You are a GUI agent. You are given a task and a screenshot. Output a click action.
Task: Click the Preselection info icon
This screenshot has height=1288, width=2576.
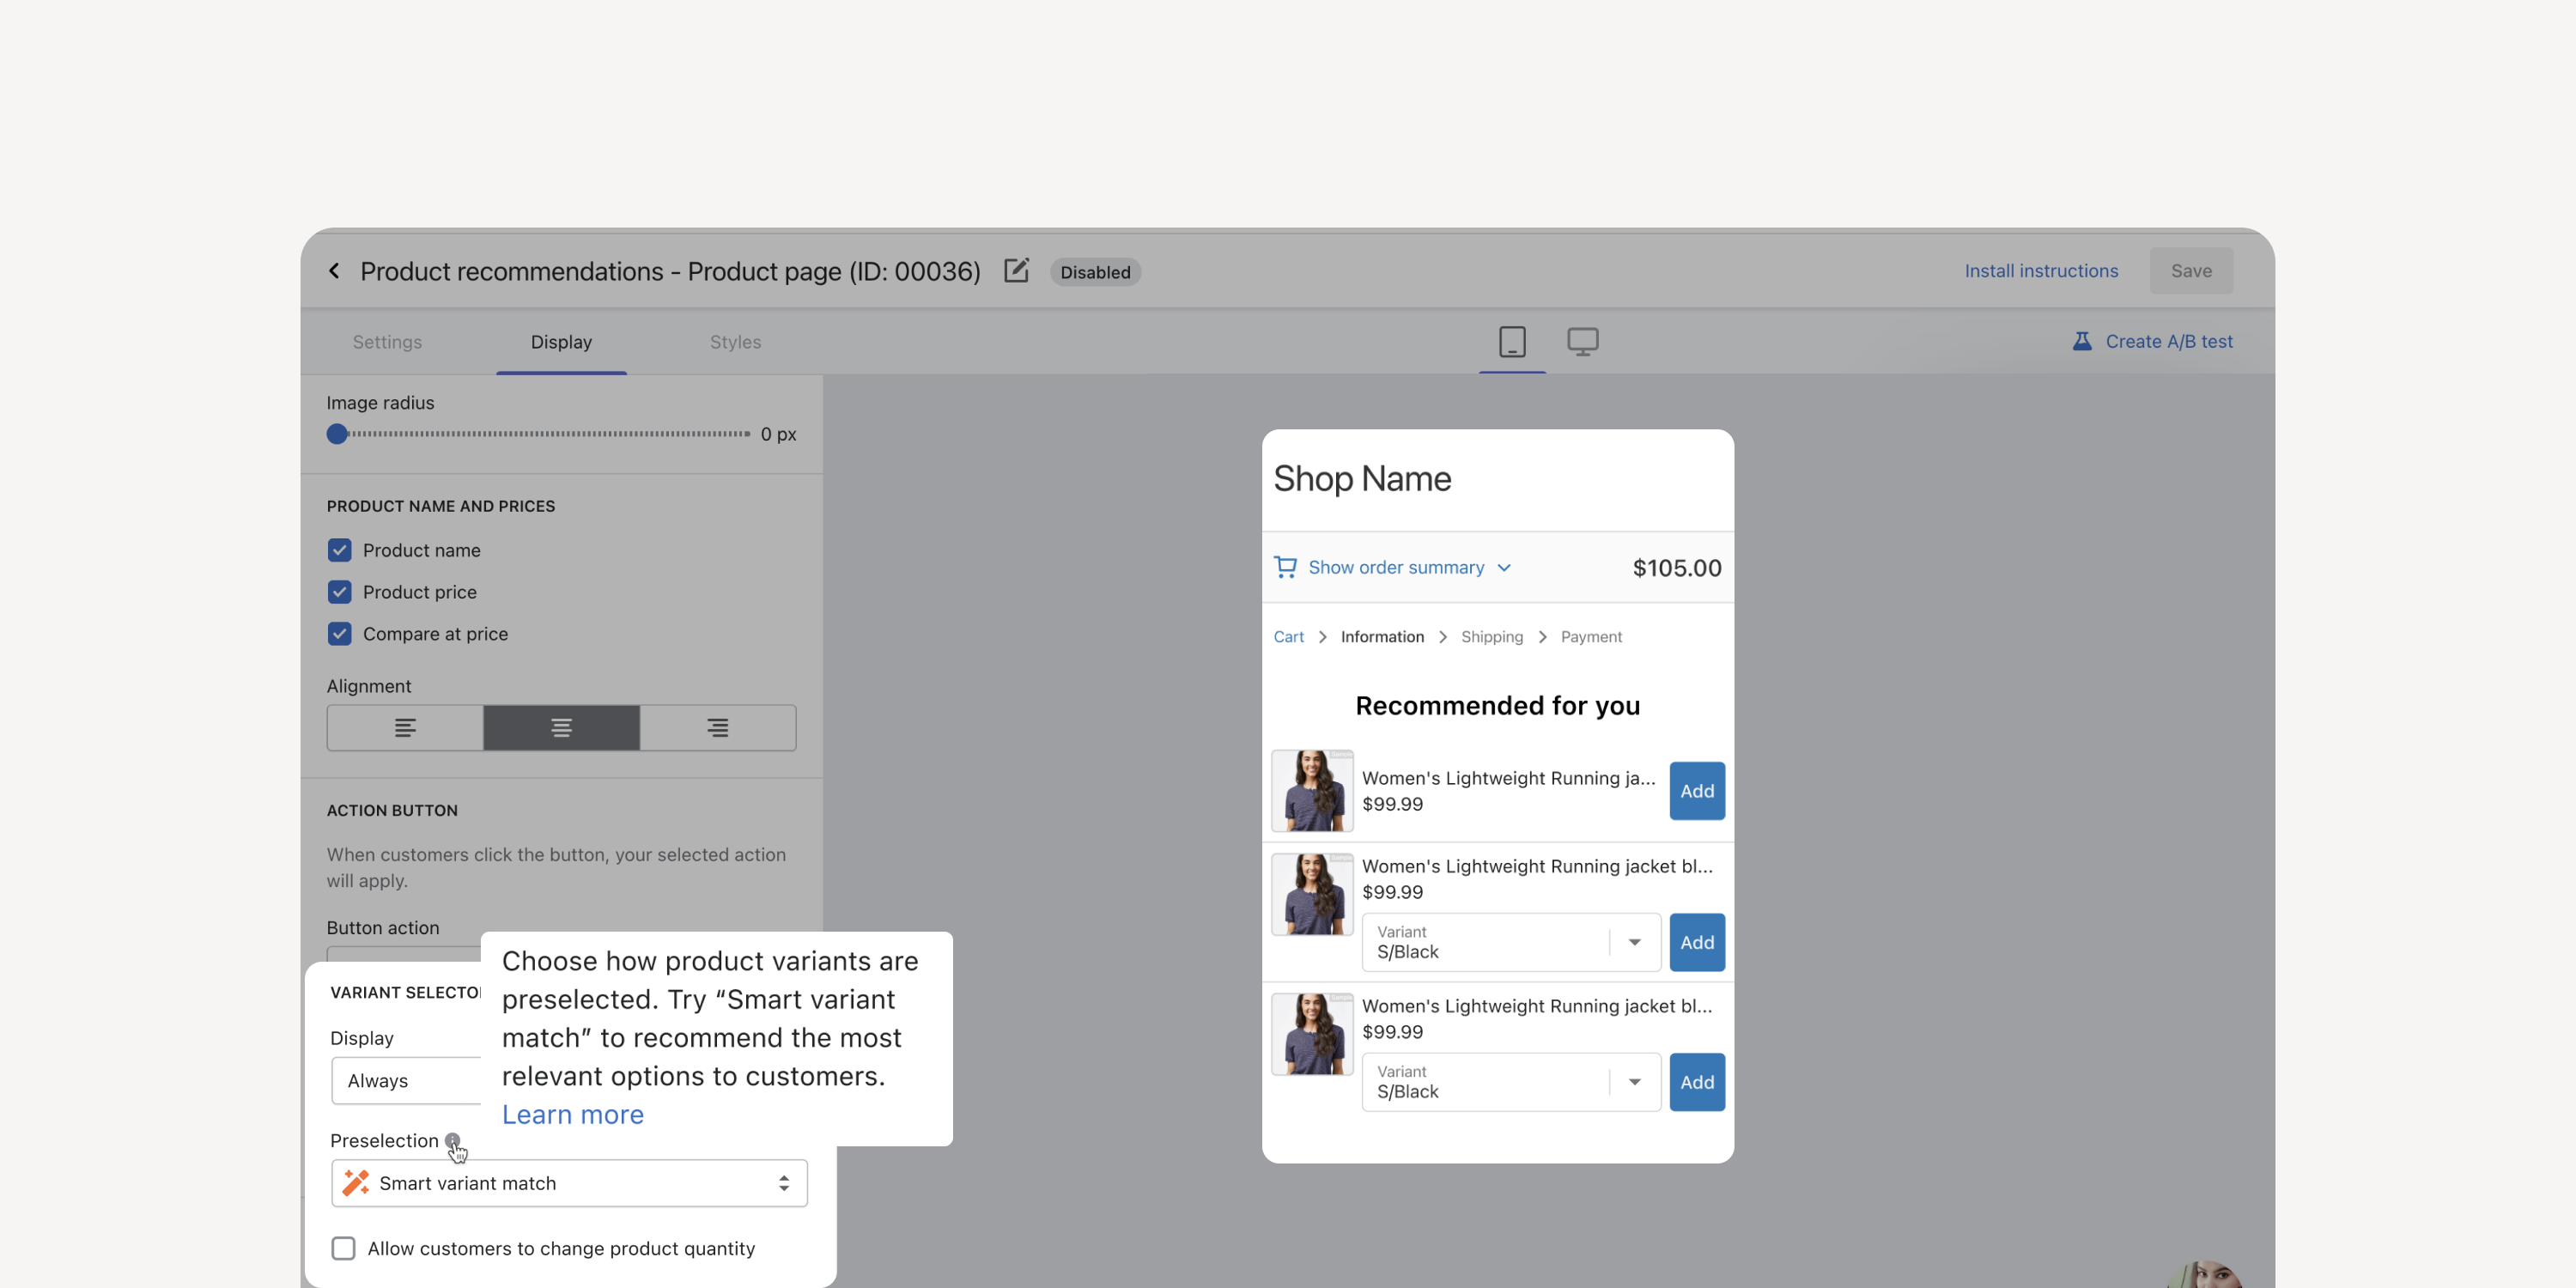[452, 1140]
